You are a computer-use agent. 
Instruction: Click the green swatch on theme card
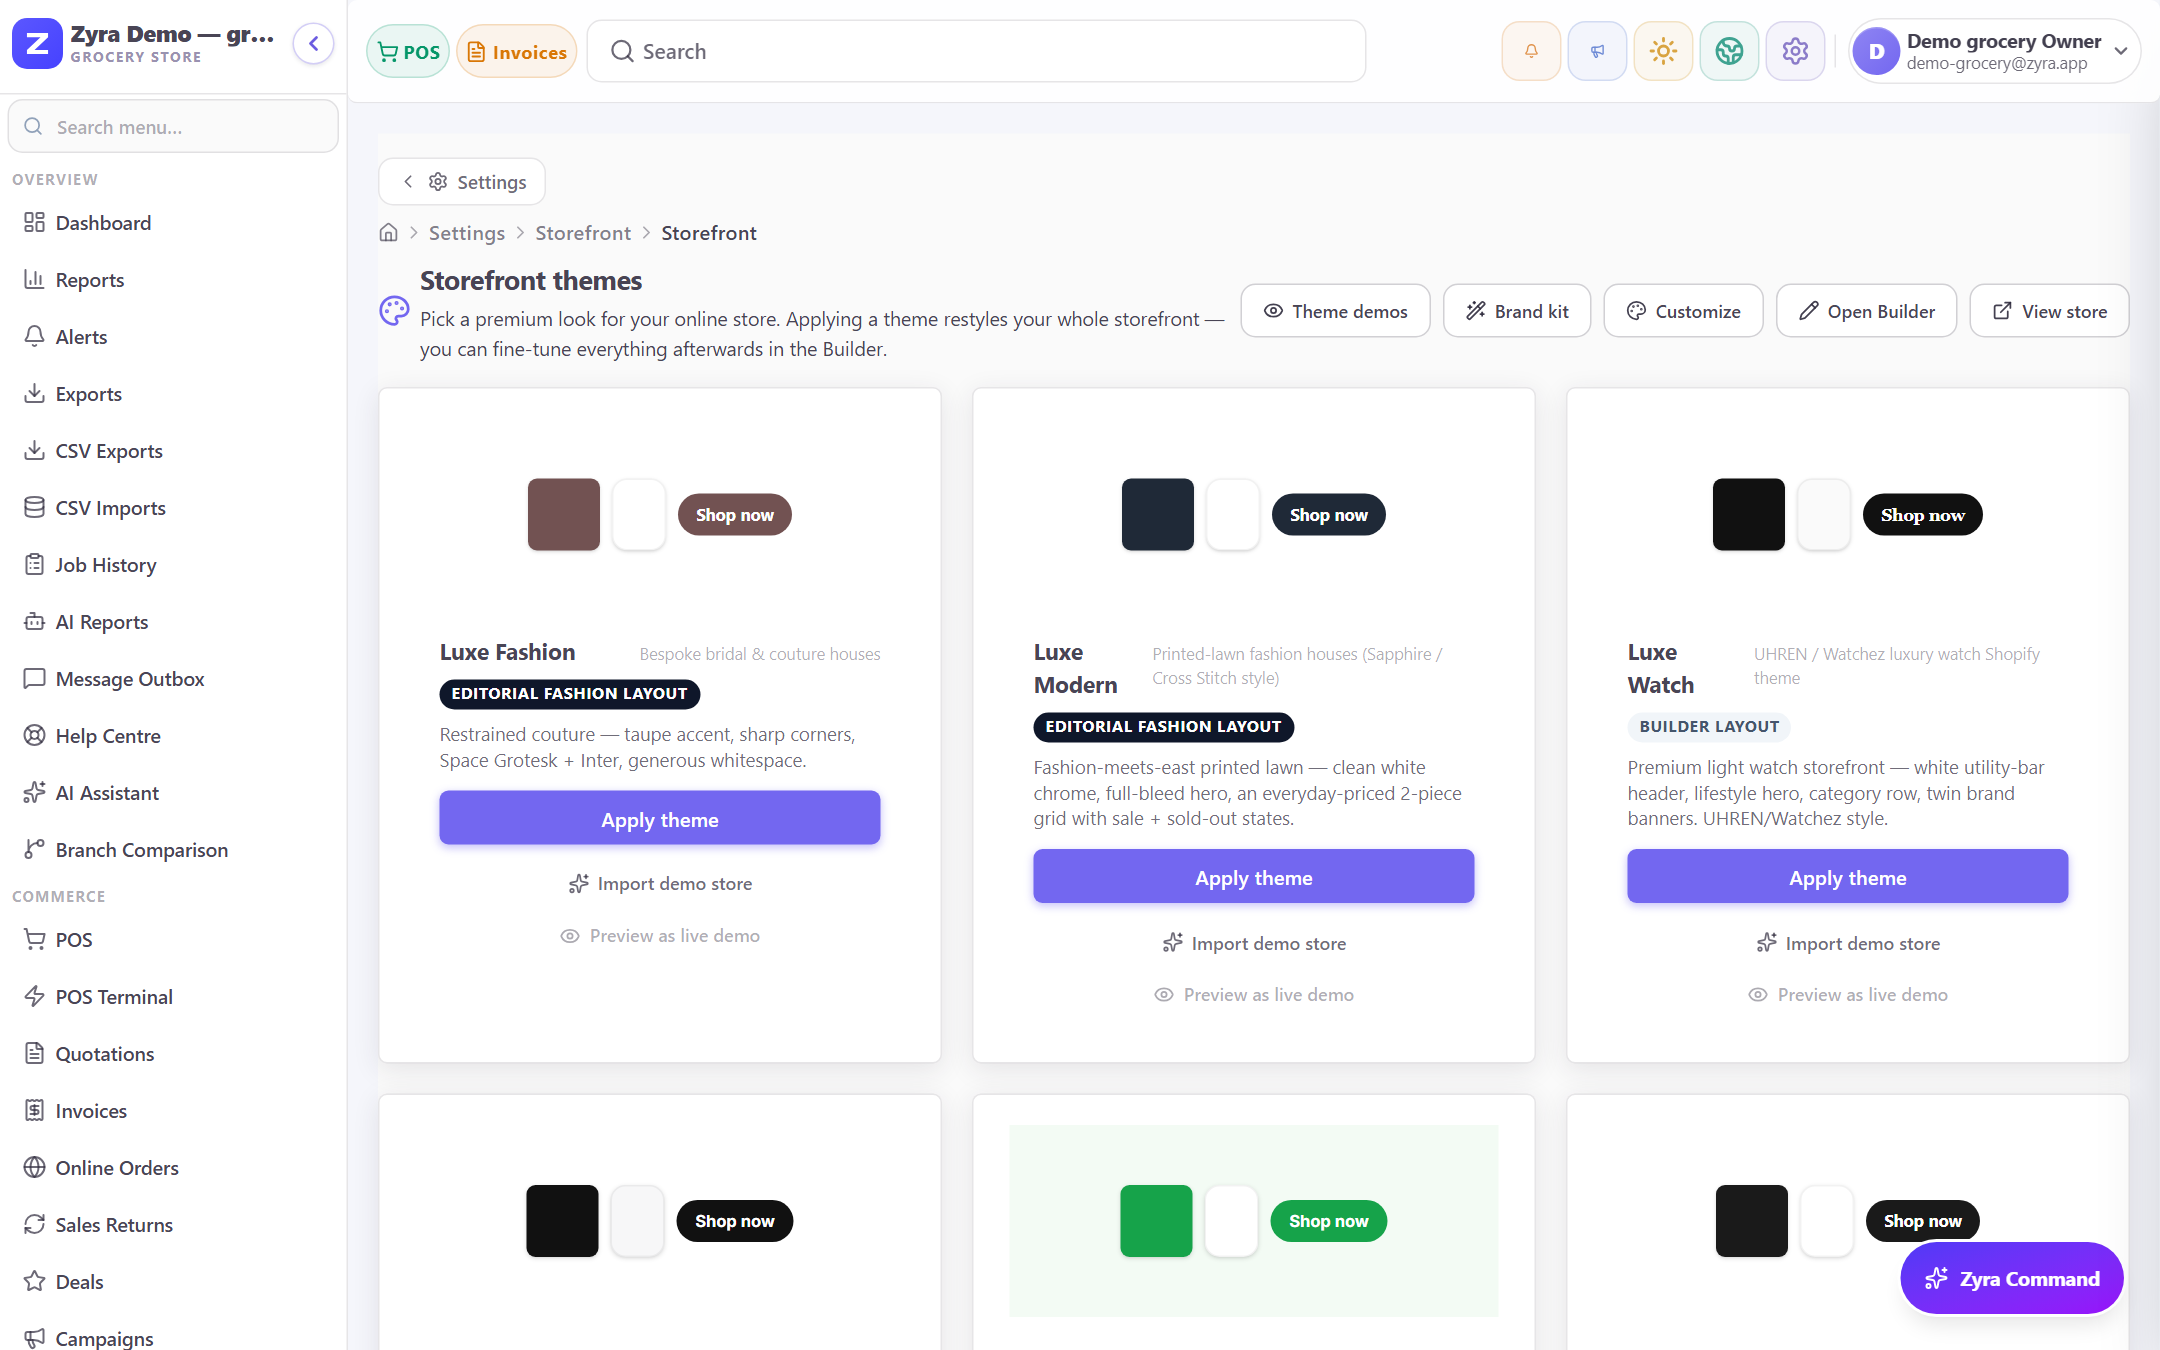click(x=1156, y=1221)
